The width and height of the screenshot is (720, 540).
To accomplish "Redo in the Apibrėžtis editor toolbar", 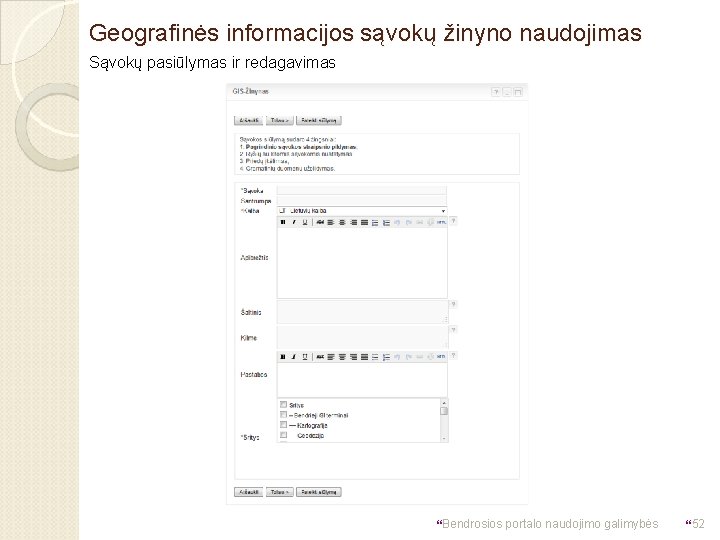I will coord(408,222).
